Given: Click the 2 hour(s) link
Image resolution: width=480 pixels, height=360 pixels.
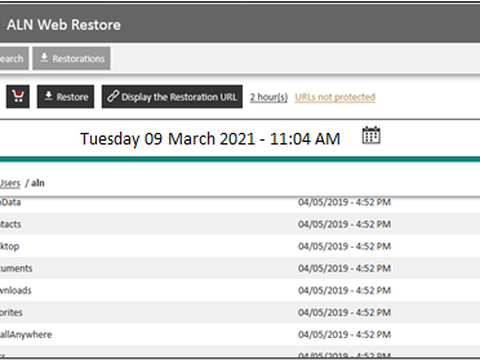Looking at the screenshot, I should pos(269,97).
